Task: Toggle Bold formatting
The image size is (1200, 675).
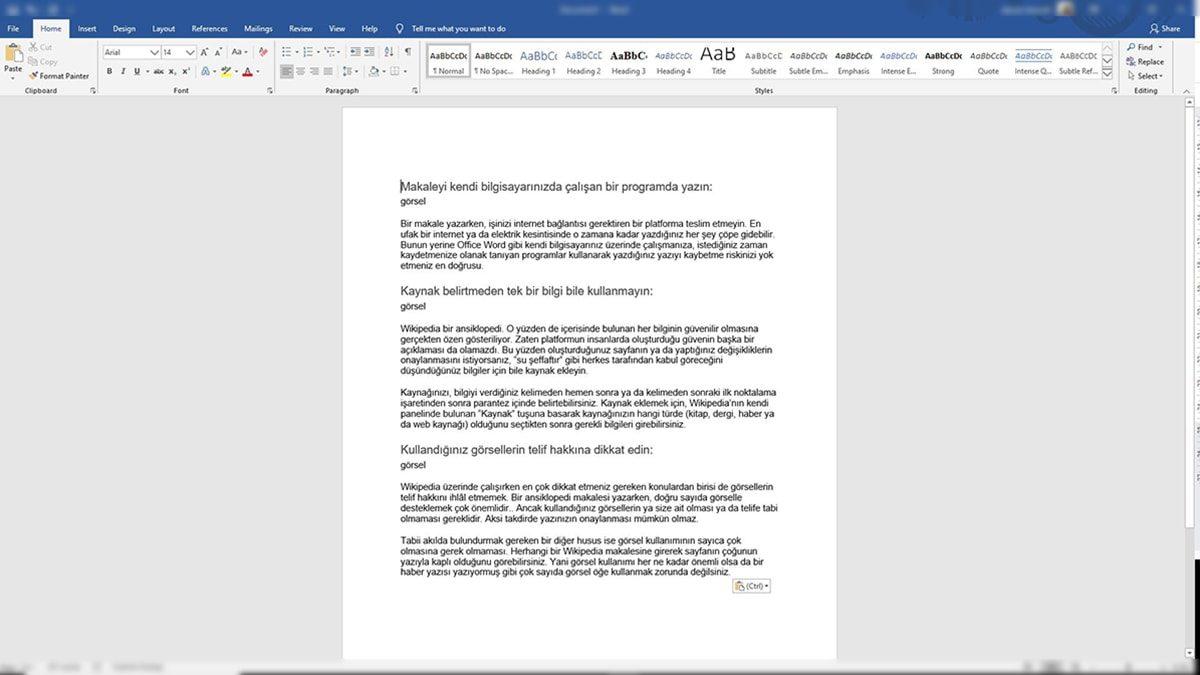Action: [x=109, y=71]
